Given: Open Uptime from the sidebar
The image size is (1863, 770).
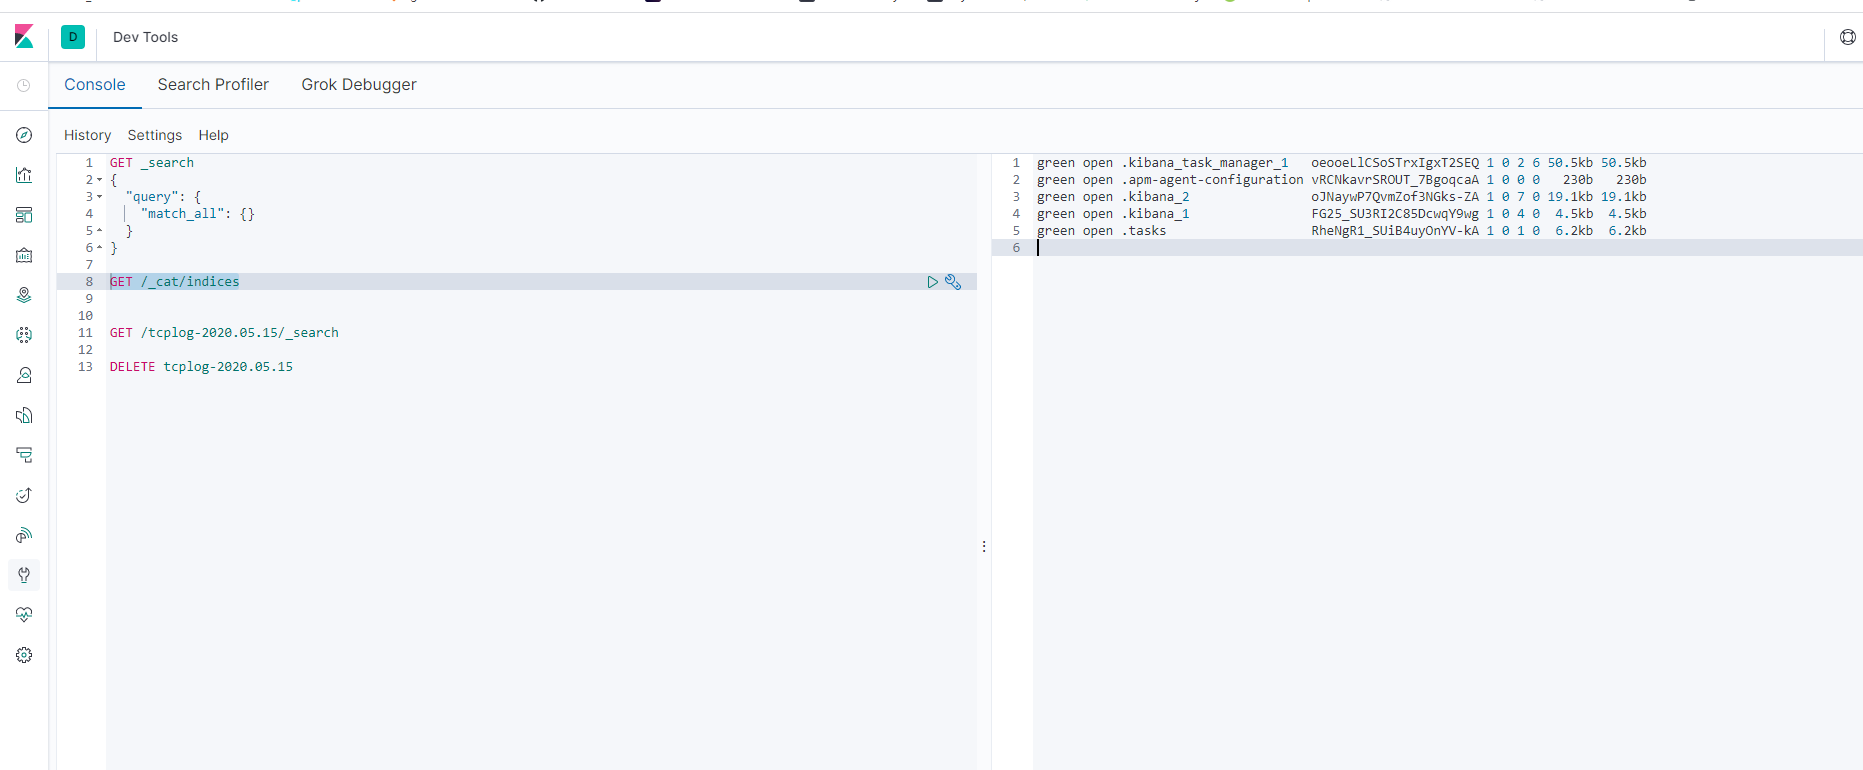Looking at the screenshot, I should point(24,495).
